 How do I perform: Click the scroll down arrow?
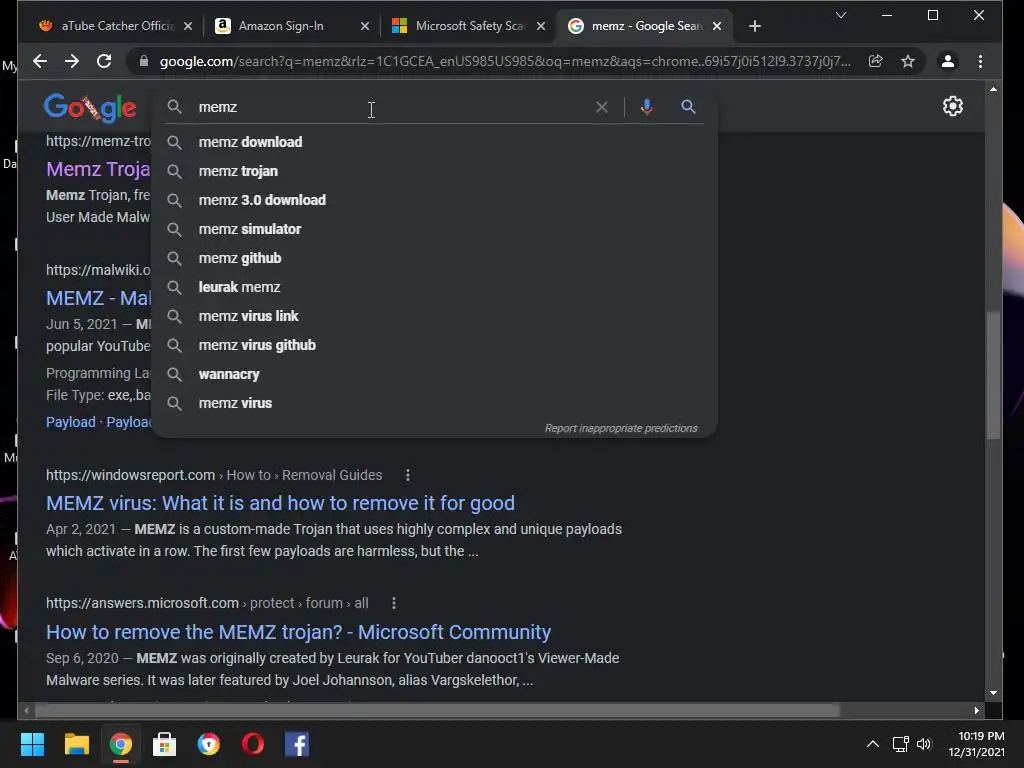coord(993,693)
